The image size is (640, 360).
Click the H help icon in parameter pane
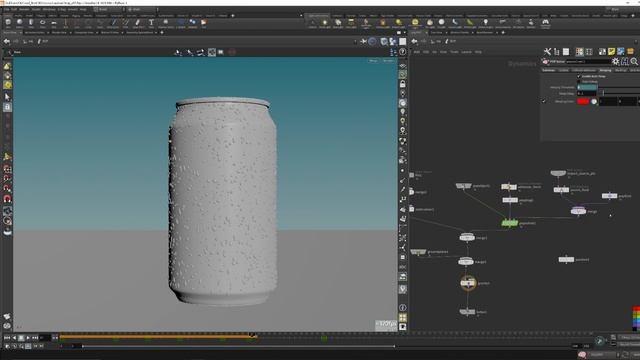coord(624,62)
